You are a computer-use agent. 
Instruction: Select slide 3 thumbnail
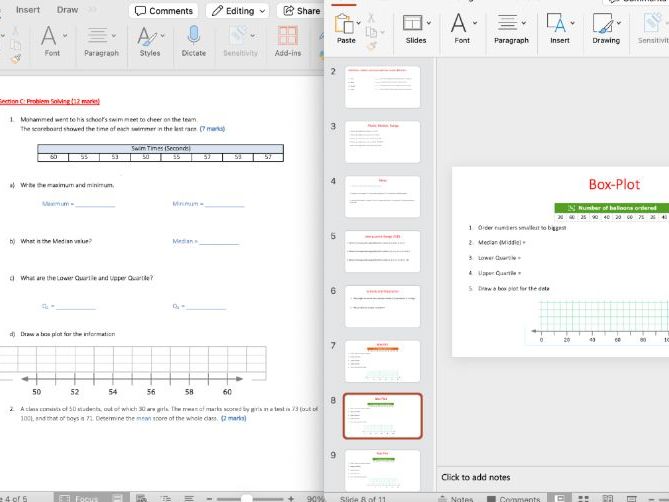pos(382,142)
